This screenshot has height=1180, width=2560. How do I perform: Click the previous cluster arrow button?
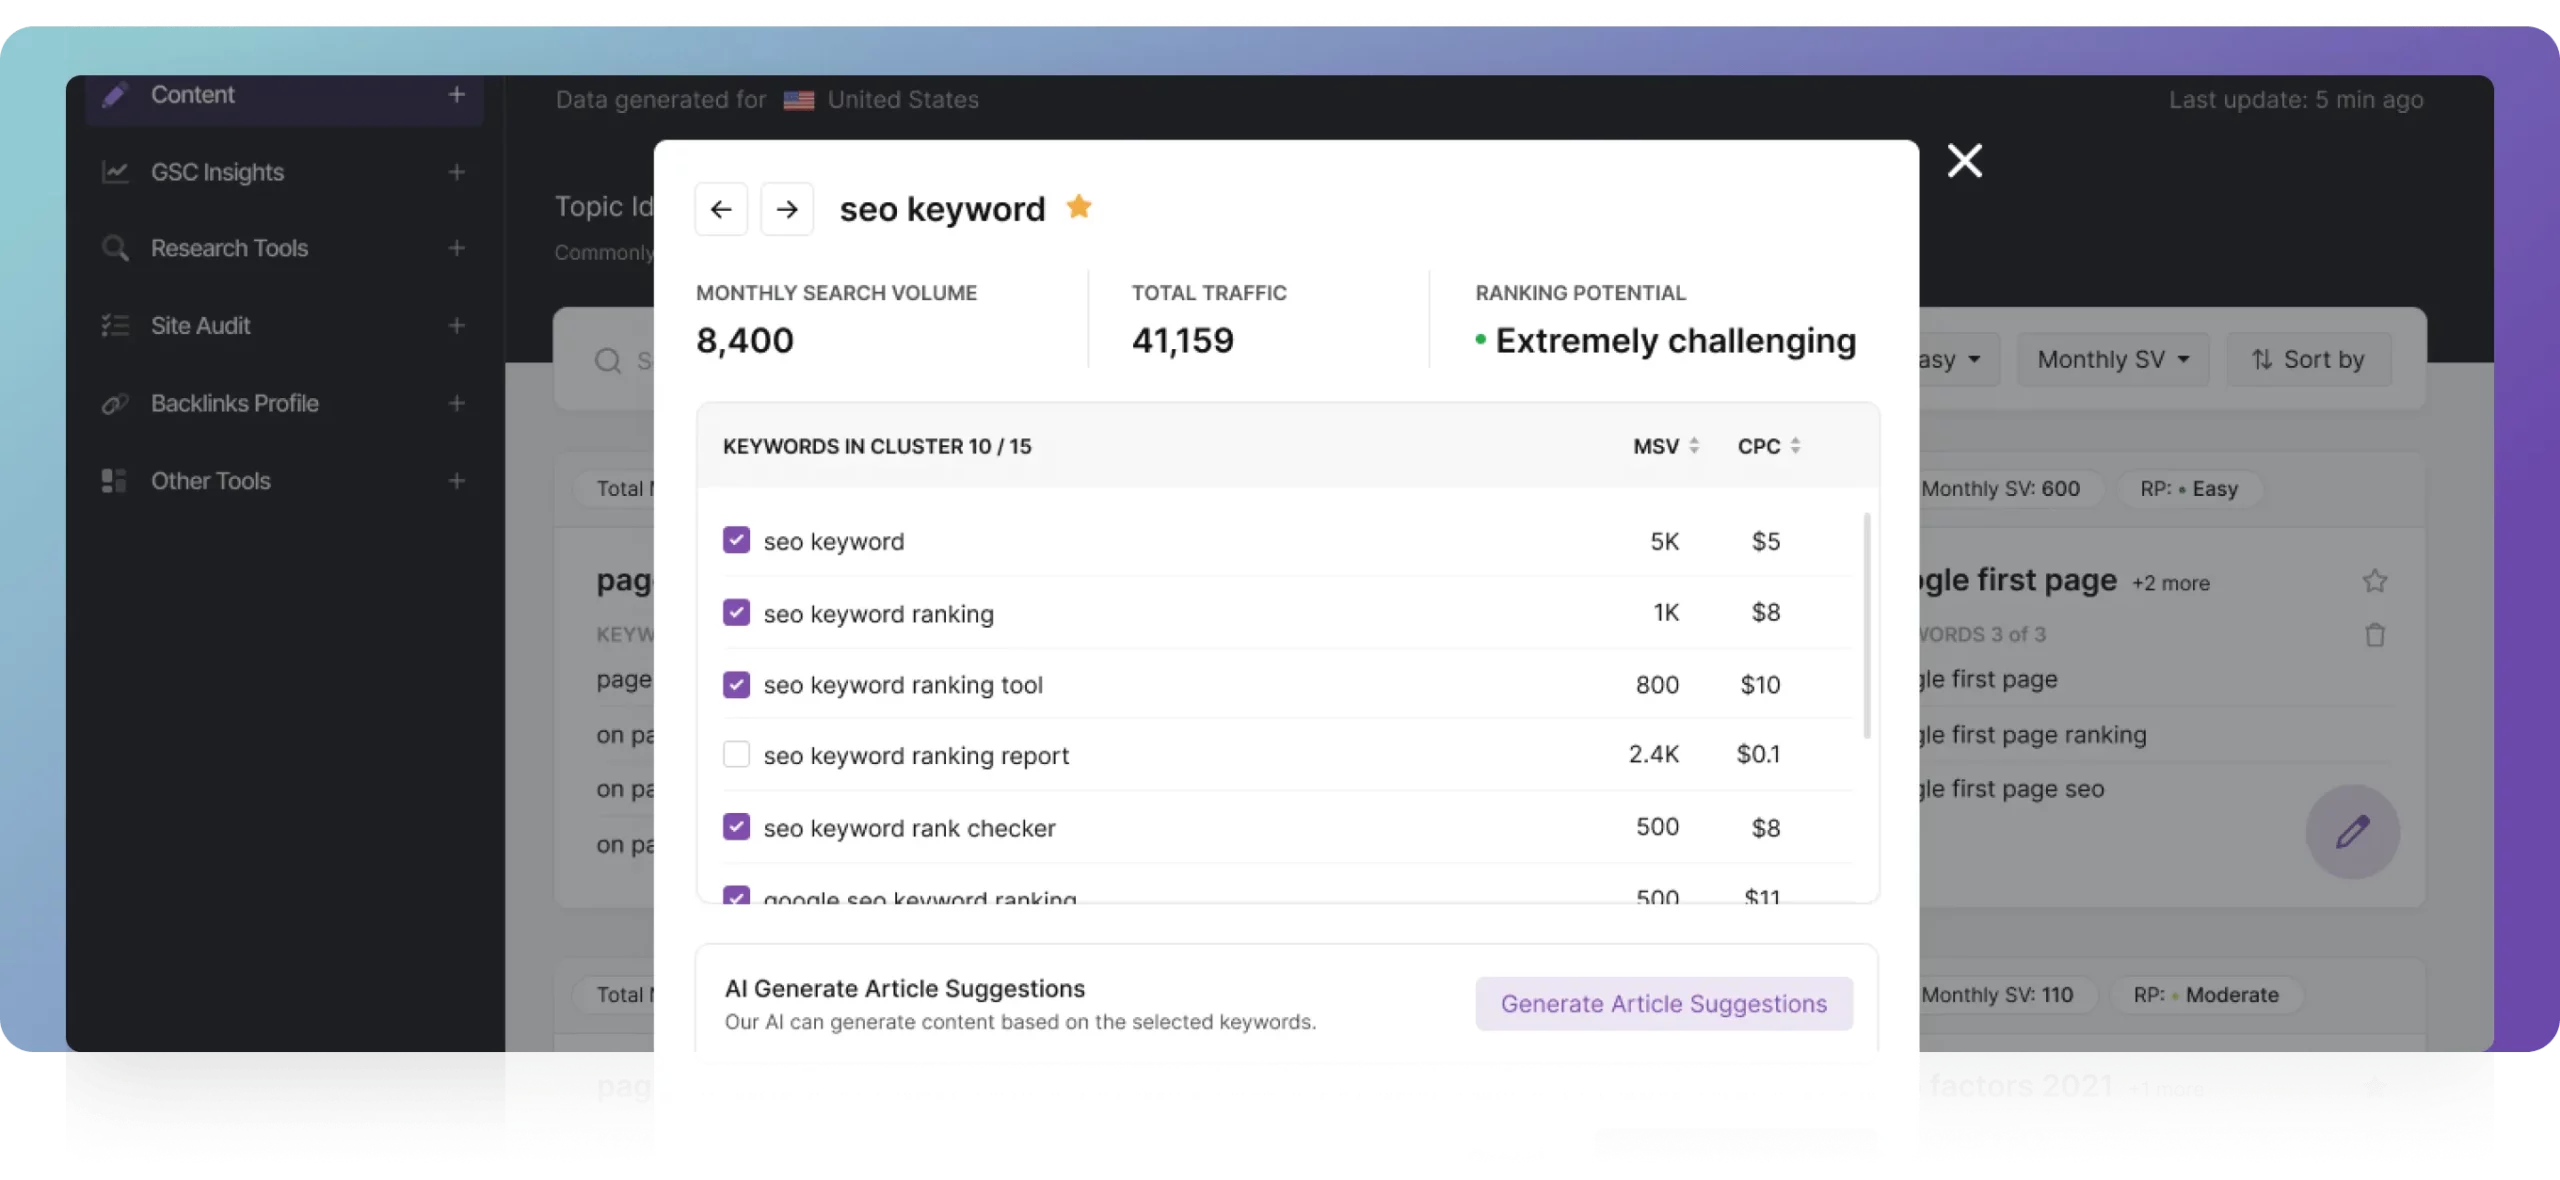click(721, 209)
